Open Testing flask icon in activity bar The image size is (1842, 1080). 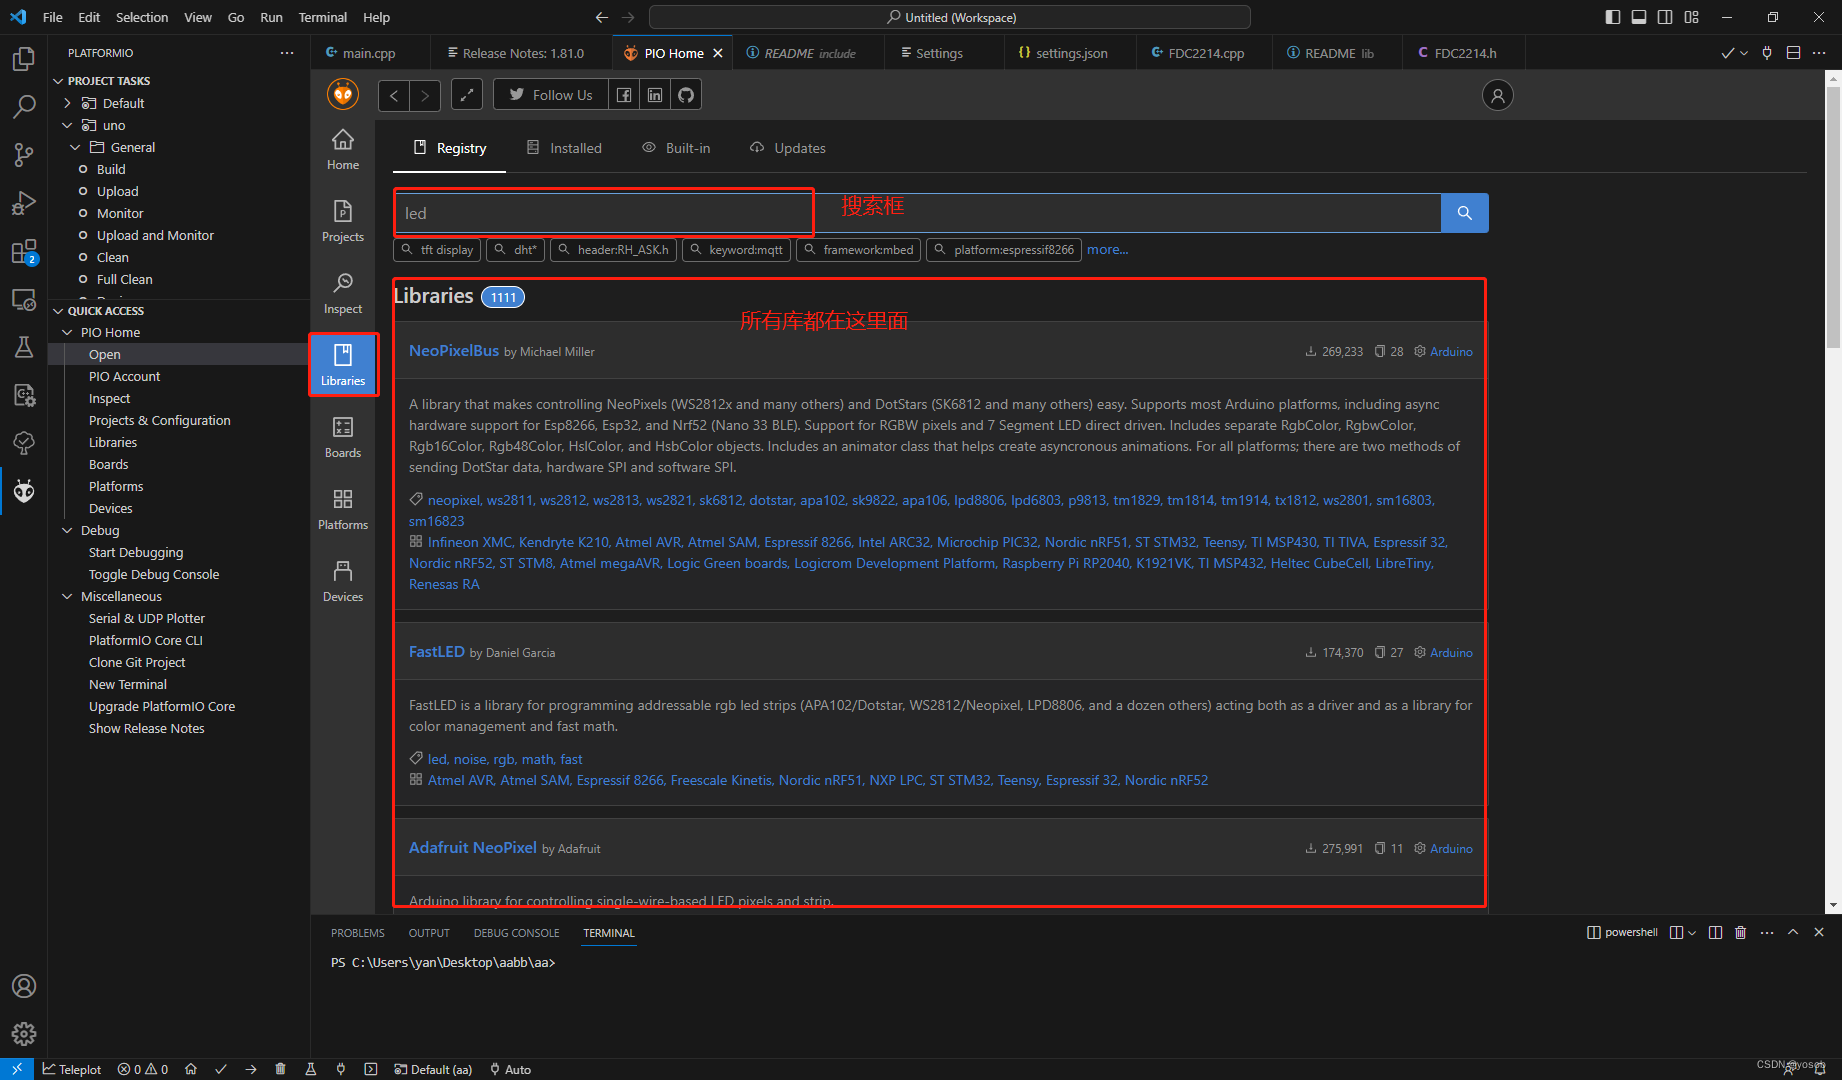pos(24,347)
